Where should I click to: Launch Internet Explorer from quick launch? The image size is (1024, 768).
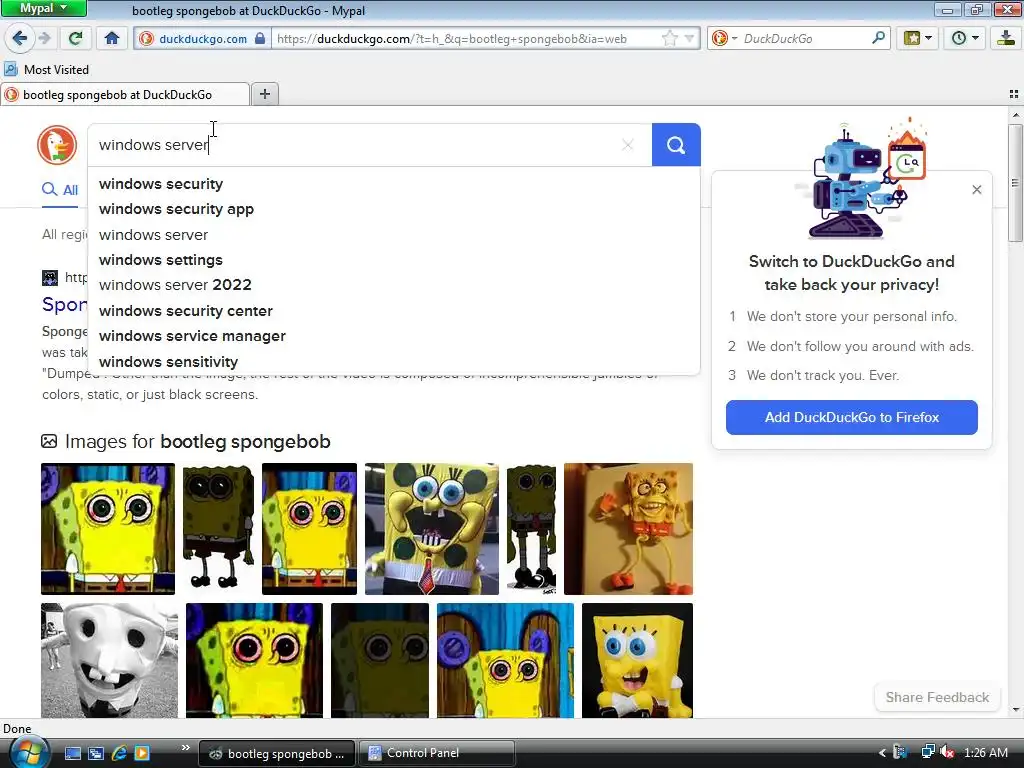pos(119,753)
